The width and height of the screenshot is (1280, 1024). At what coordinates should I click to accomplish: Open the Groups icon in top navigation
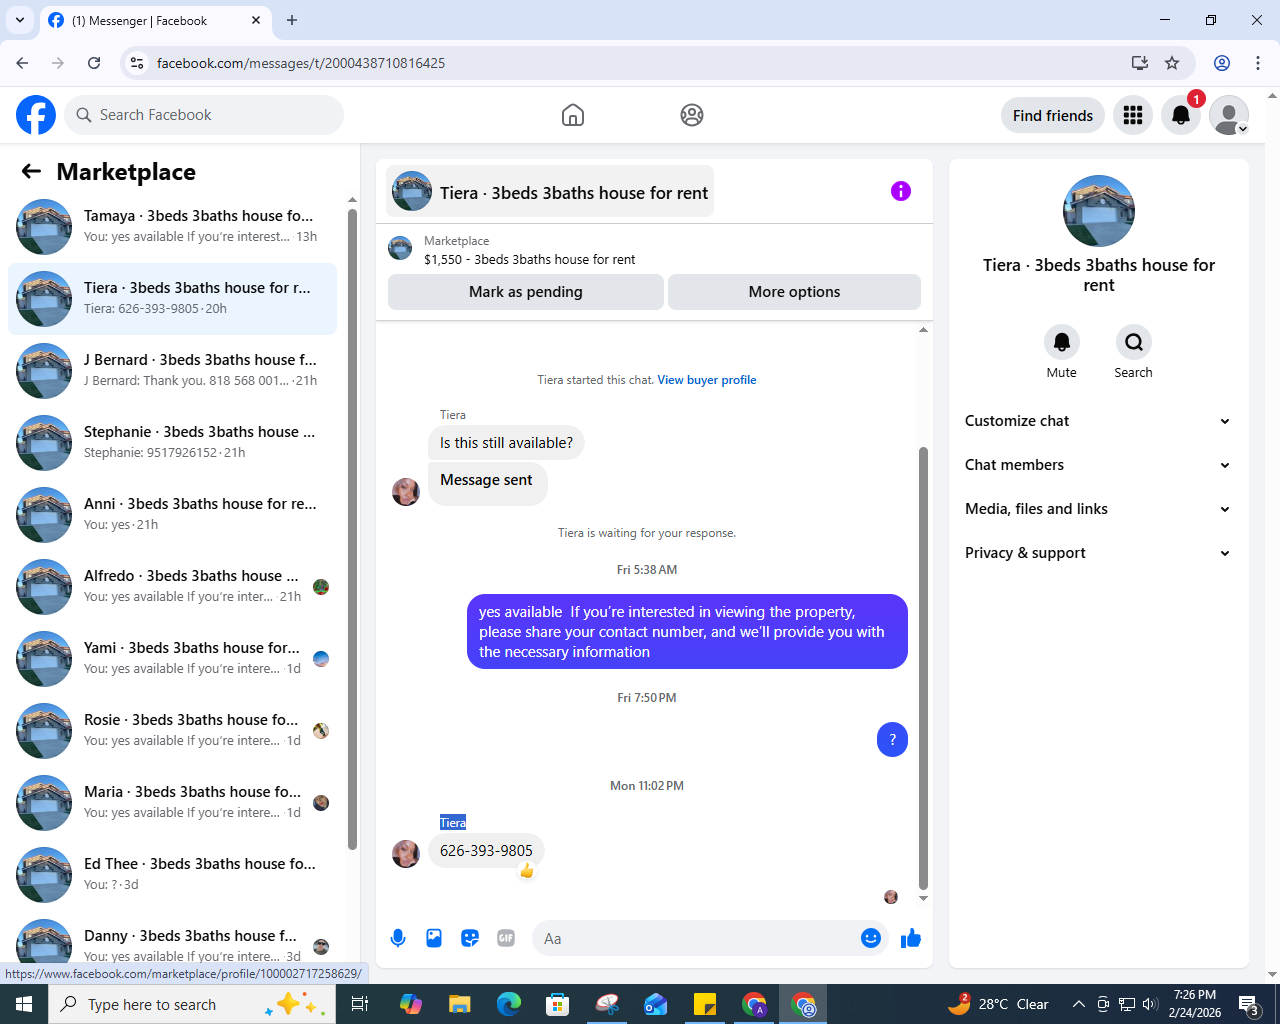[x=692, y=115]
